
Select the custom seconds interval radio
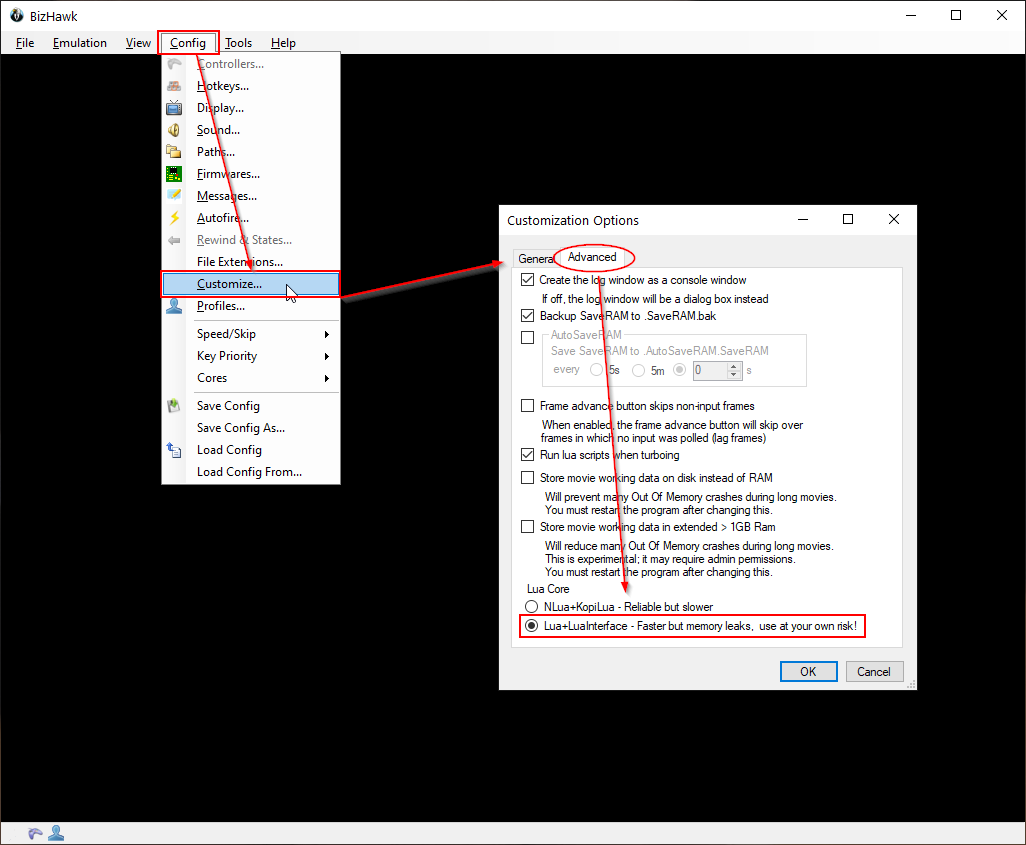(680, 370)
